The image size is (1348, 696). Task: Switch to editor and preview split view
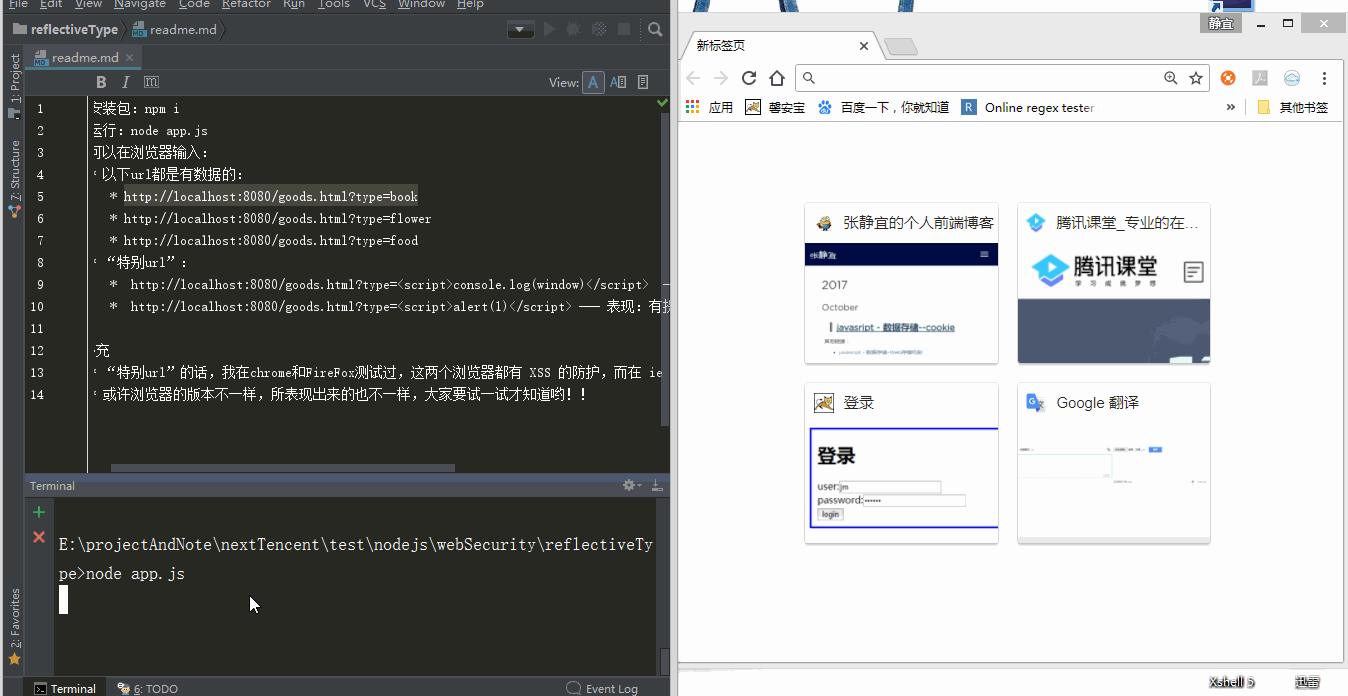(618, 82)
